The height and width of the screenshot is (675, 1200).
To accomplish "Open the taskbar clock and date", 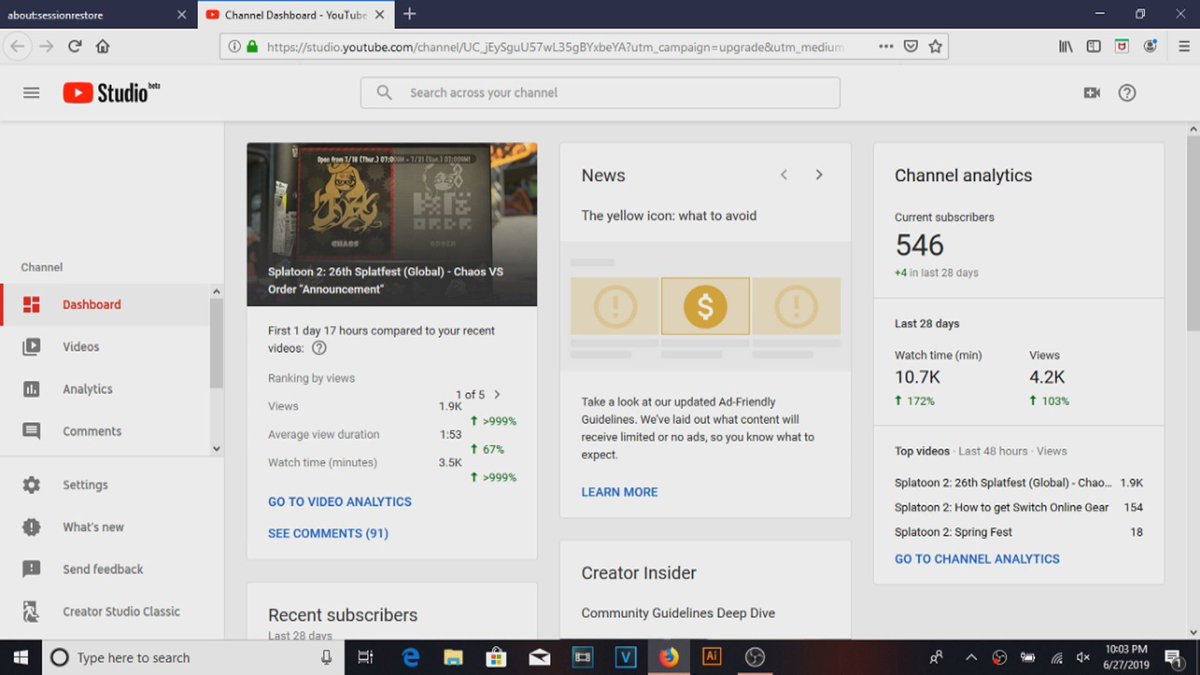I will coord(1127,657).
